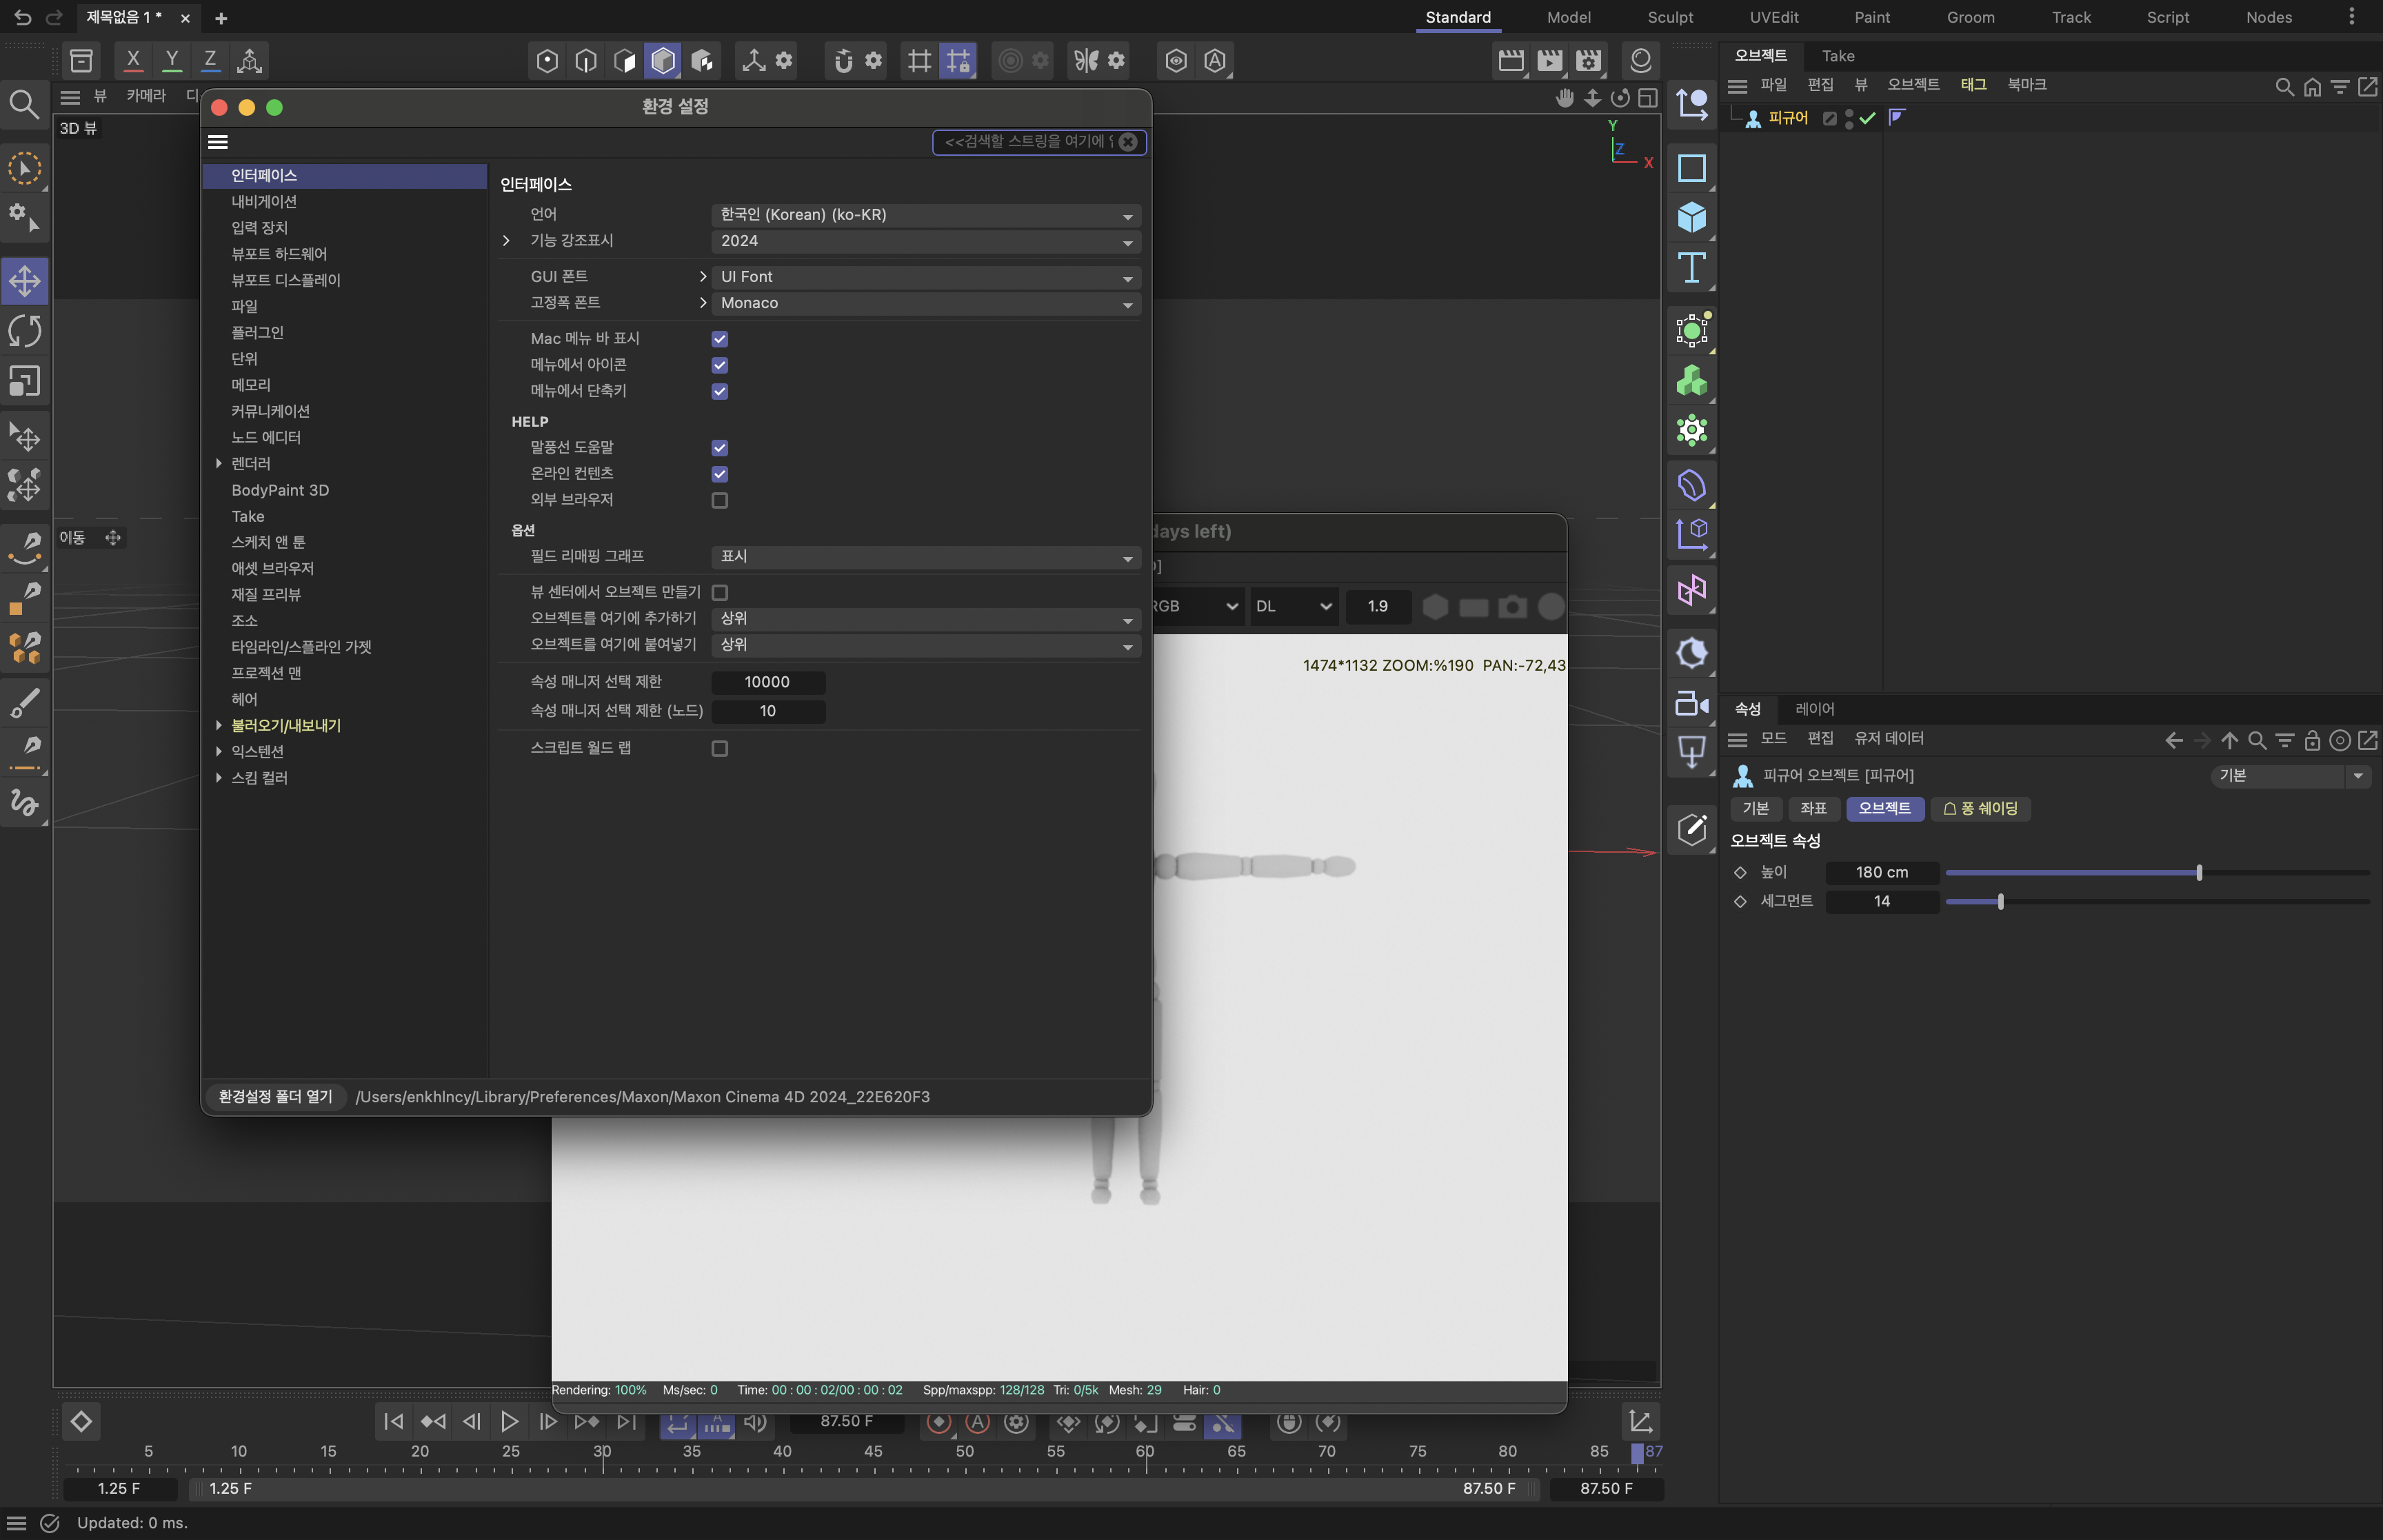The image size is (2383, 1540).
Task: Open the 태그 menu in Object manager
Action: [x=1973, y=85]
